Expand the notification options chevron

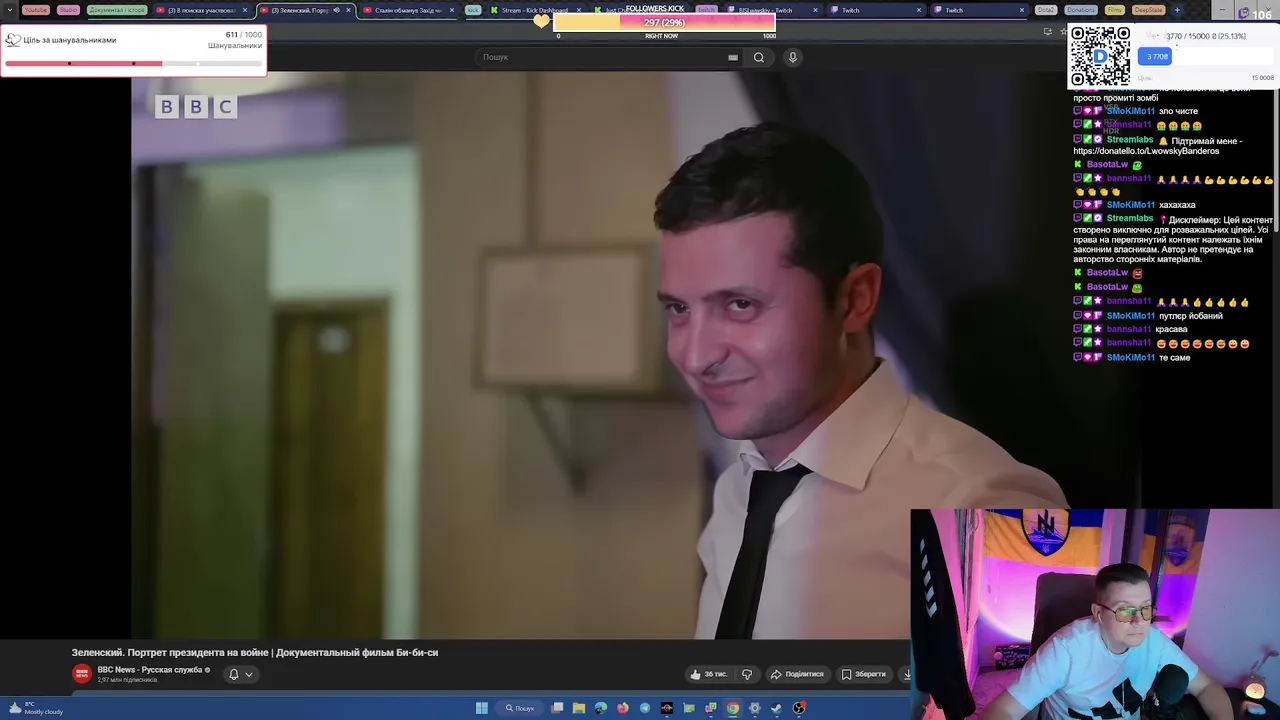point(249,674)
